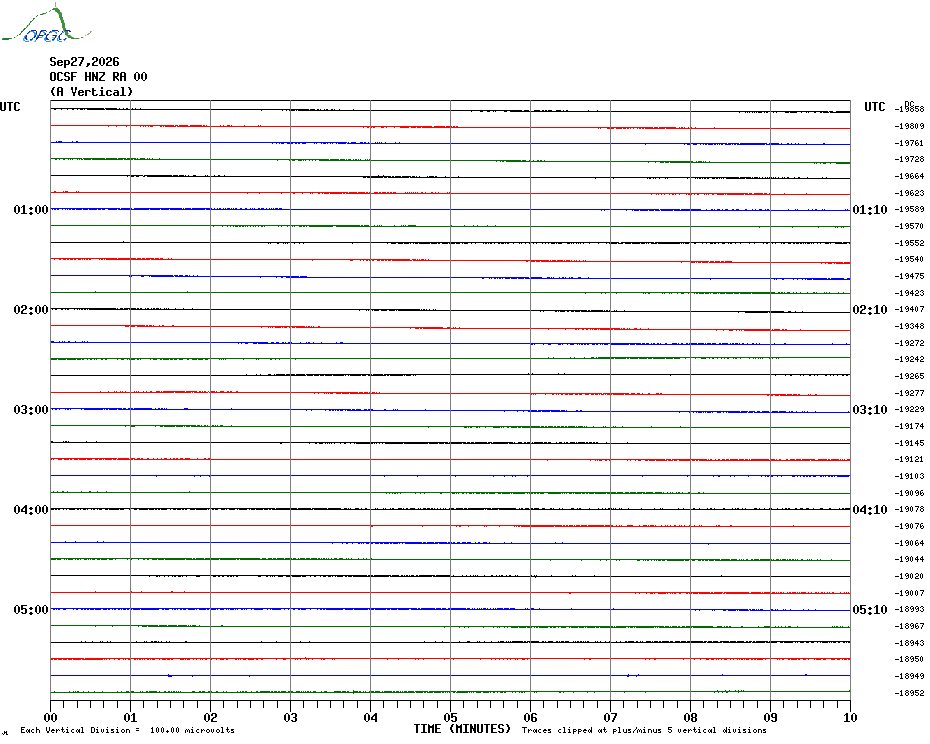Click the Each Vertical Division scale note
This screenshot has width=930, height=744.
[x=128, y=730]
